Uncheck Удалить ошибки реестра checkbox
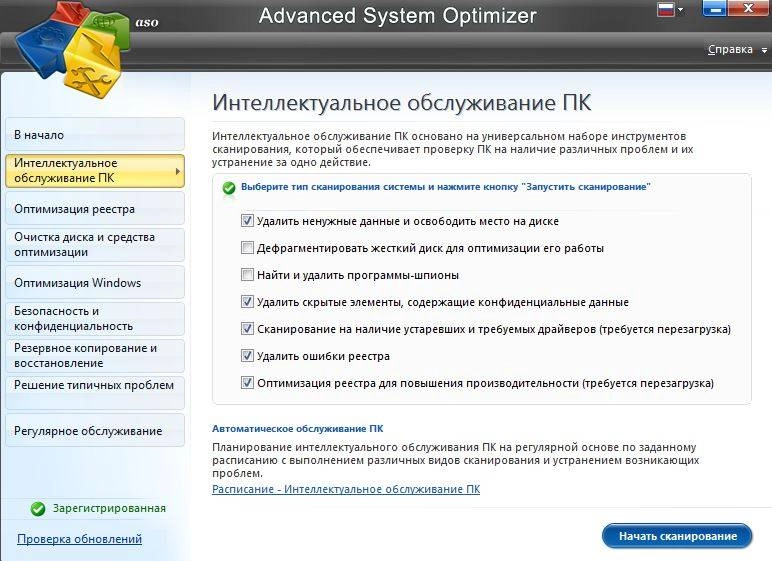772x561 pixels. [247, 356]
